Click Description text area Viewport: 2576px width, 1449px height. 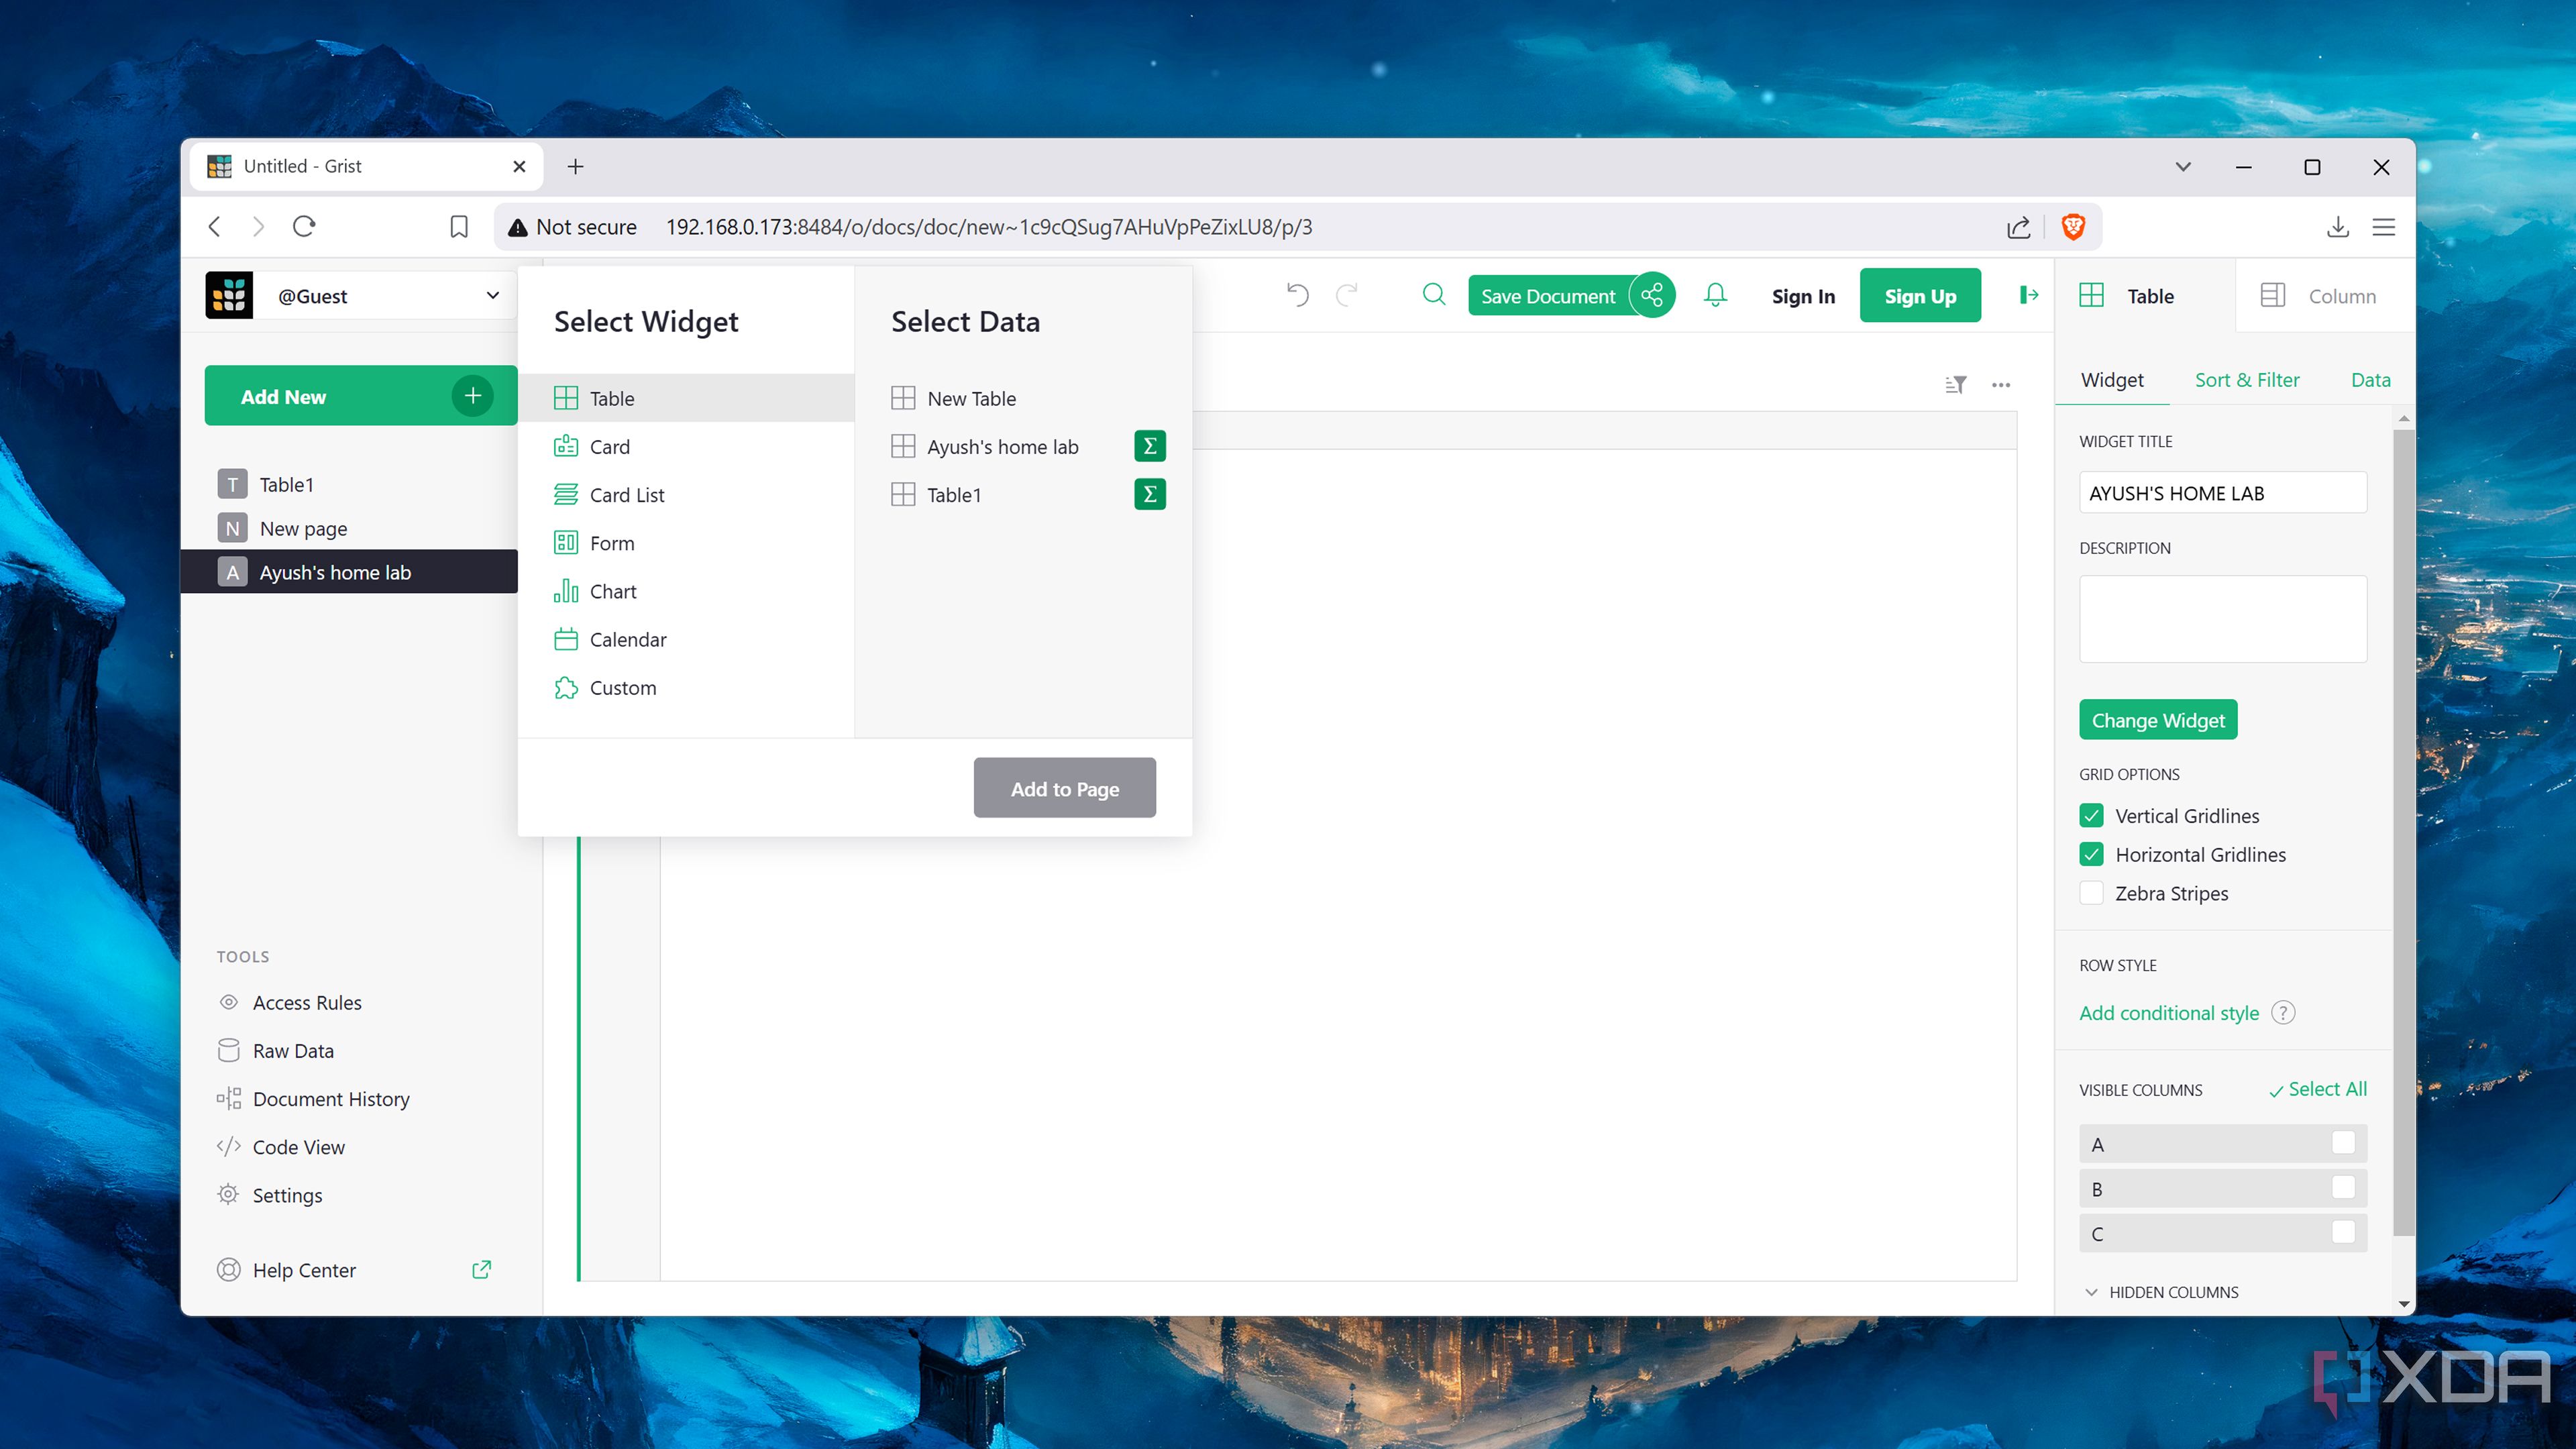coord(2223,618)
